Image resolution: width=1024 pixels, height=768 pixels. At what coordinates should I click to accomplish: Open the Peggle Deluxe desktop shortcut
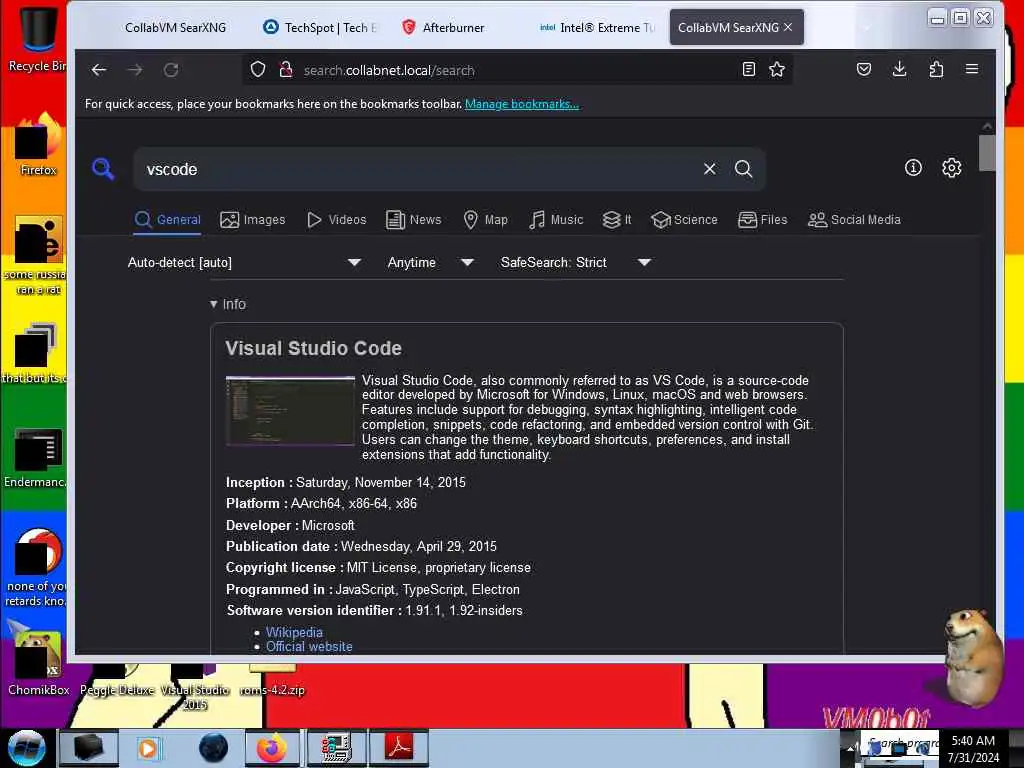click(117, 680)
